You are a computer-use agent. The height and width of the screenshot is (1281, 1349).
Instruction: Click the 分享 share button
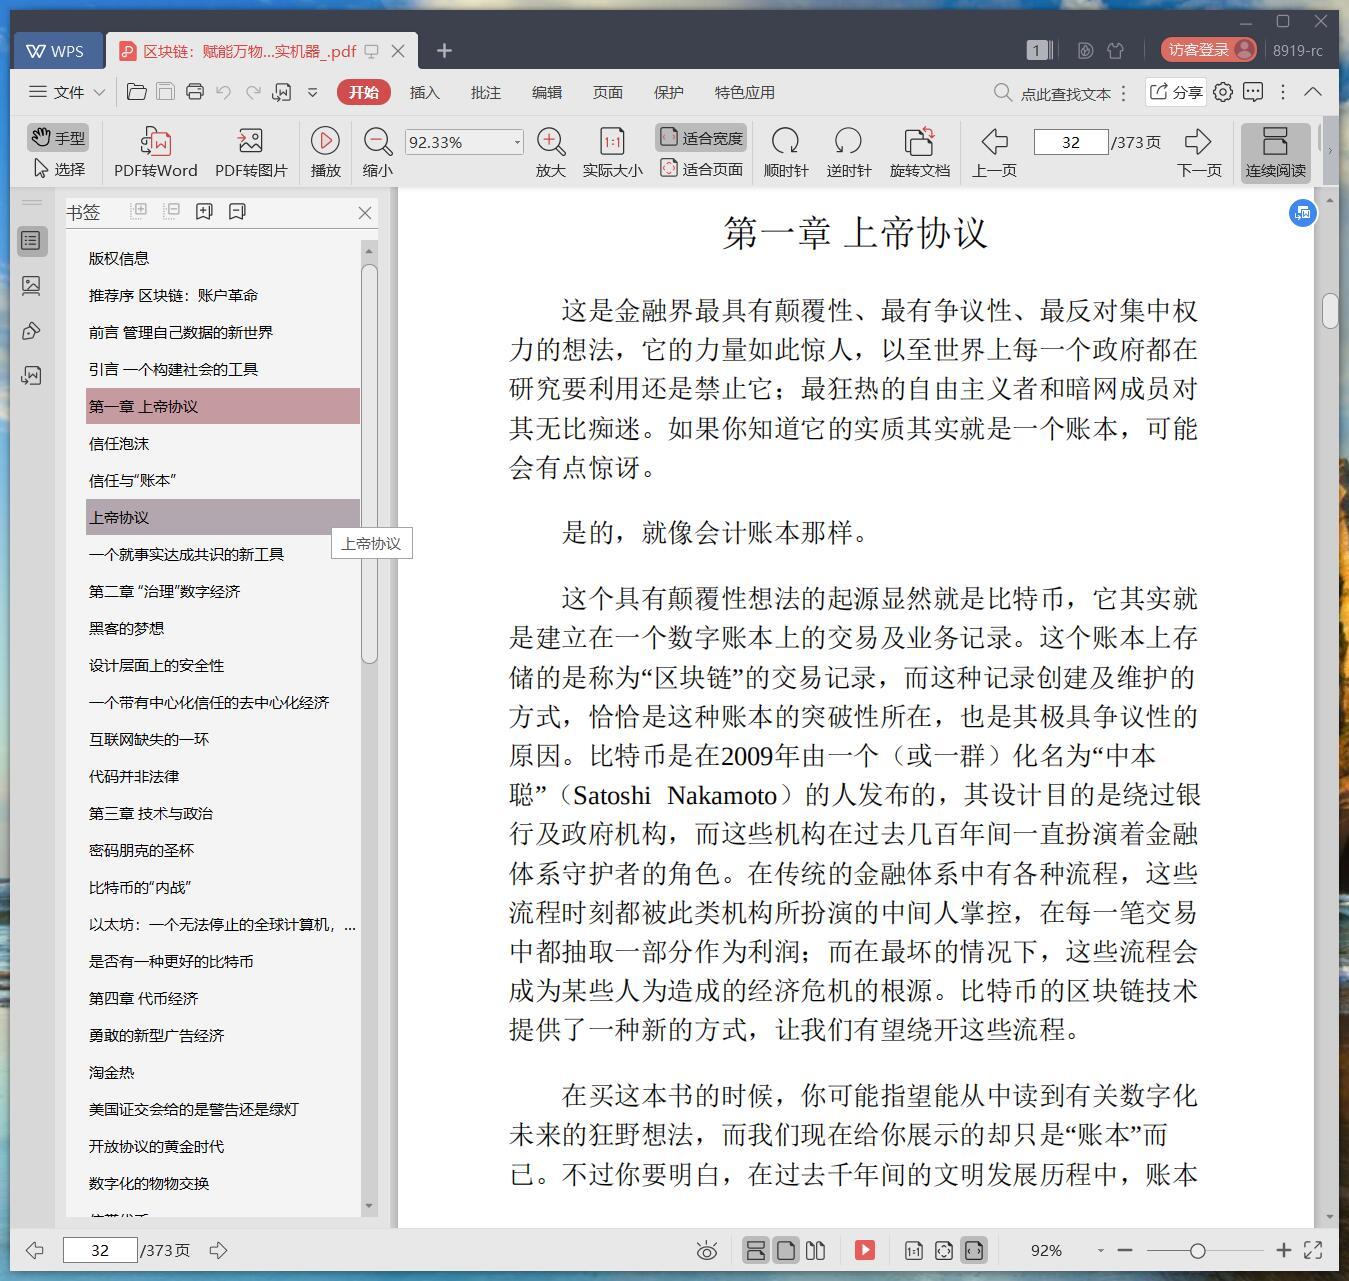(1175, 92)
